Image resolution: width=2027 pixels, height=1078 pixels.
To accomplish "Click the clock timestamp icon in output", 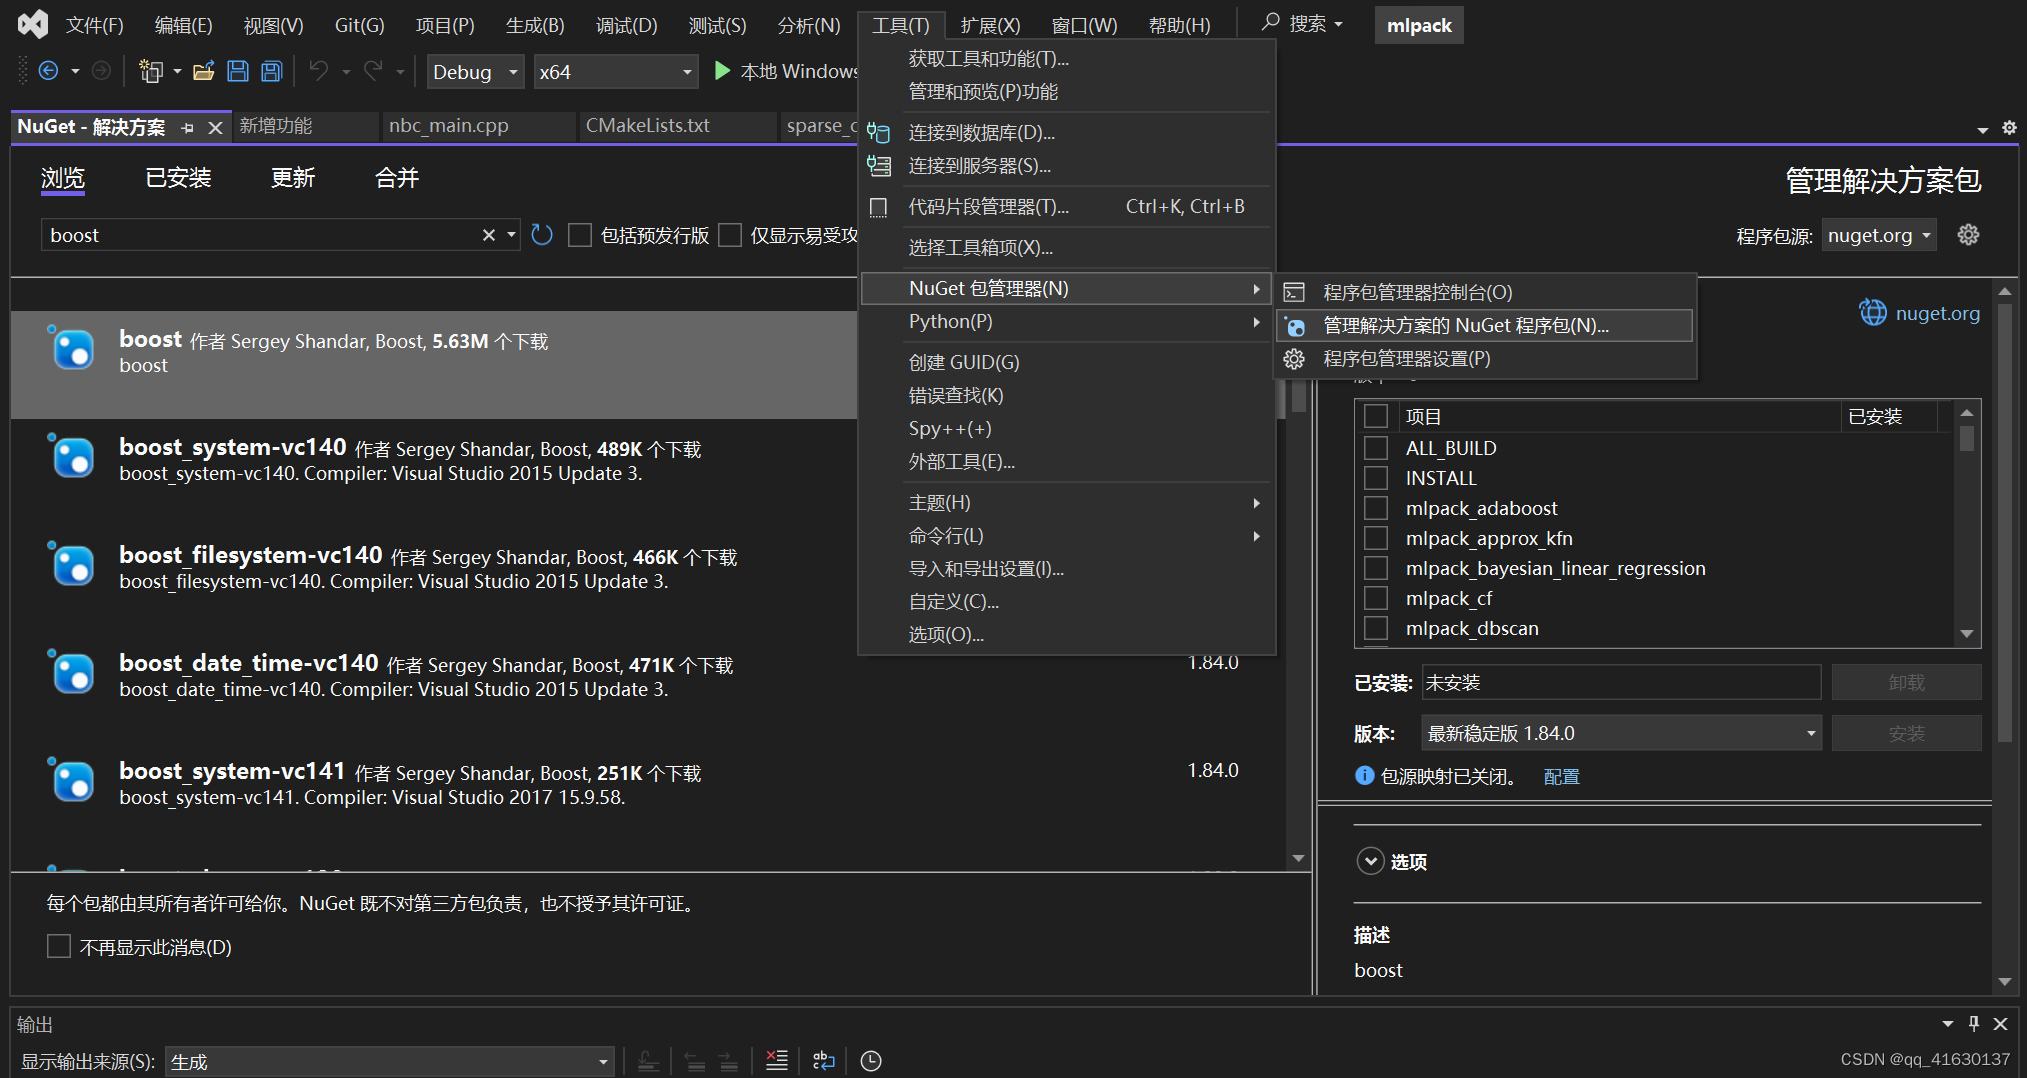I will tap(871, 1061).
